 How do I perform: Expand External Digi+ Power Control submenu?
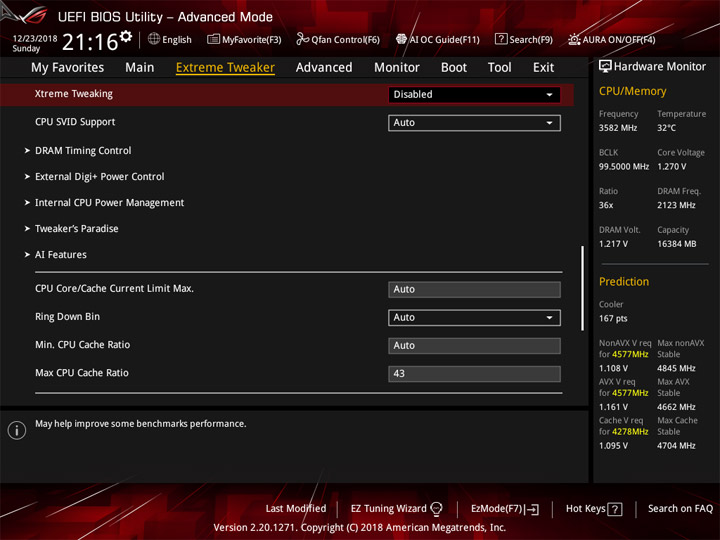[x=100, y=177]
